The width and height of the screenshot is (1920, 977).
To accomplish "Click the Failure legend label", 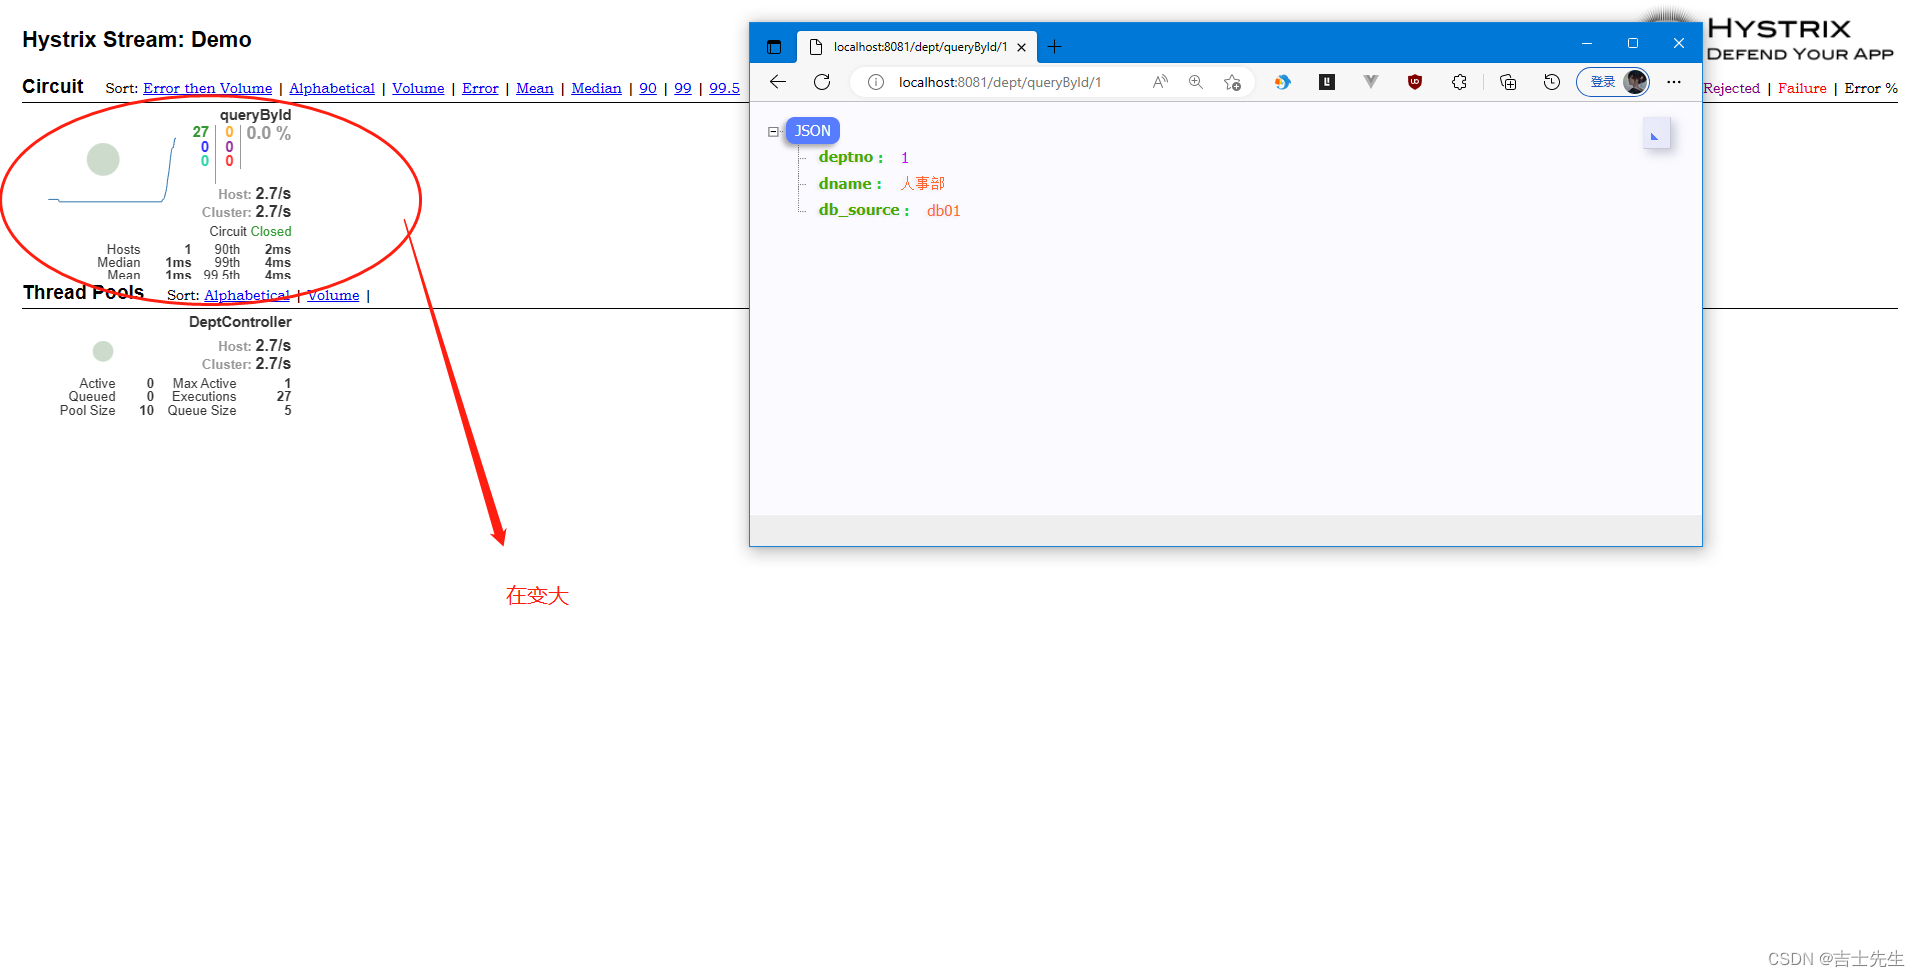I will [x=1802, y=88].
